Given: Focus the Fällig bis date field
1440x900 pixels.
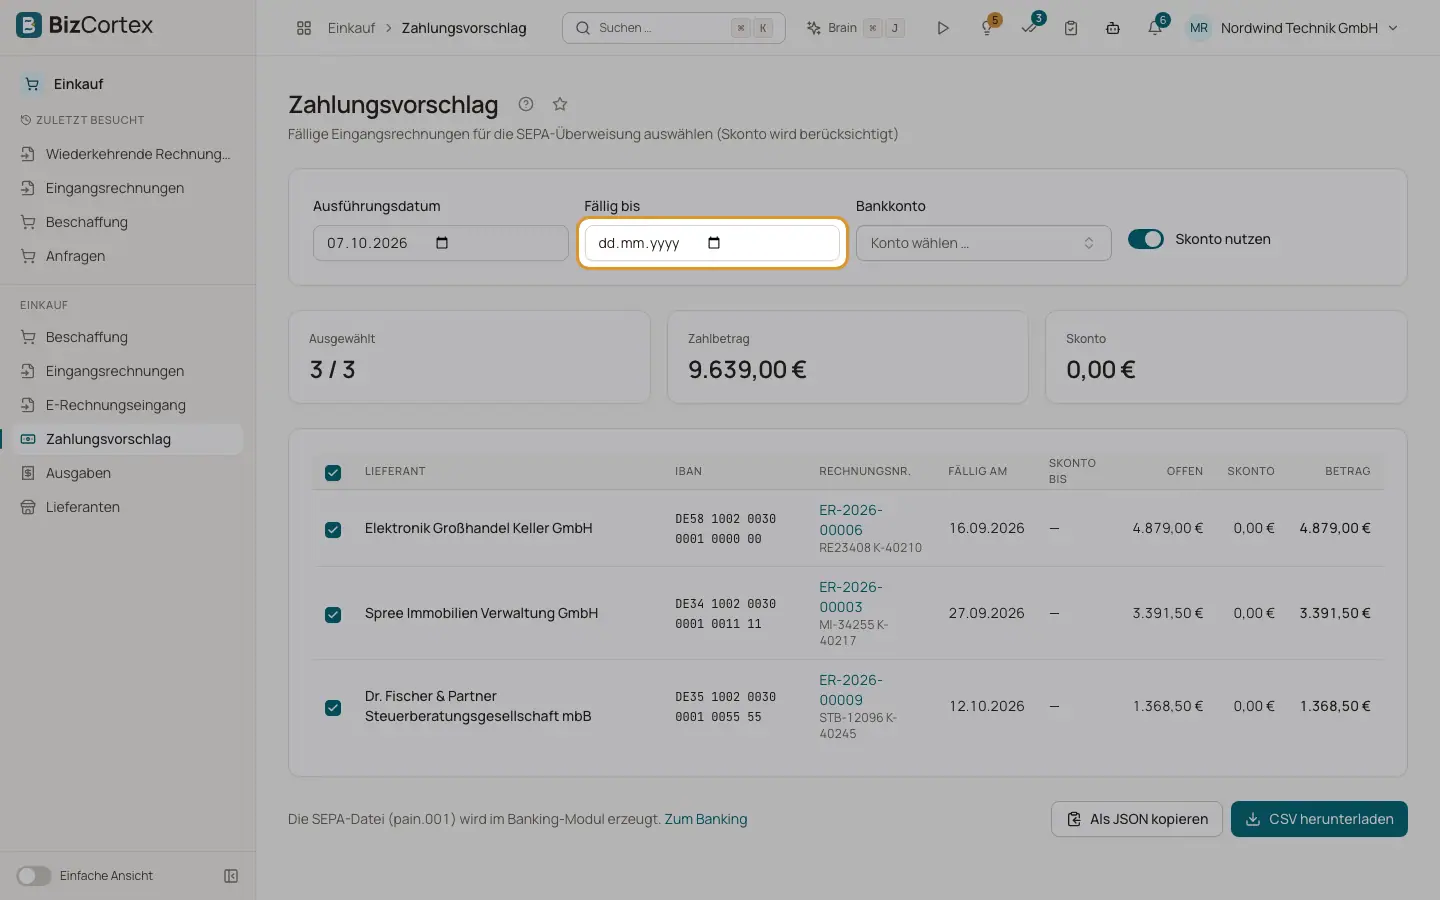Looking at the screenshot, I should click(712, 243).
